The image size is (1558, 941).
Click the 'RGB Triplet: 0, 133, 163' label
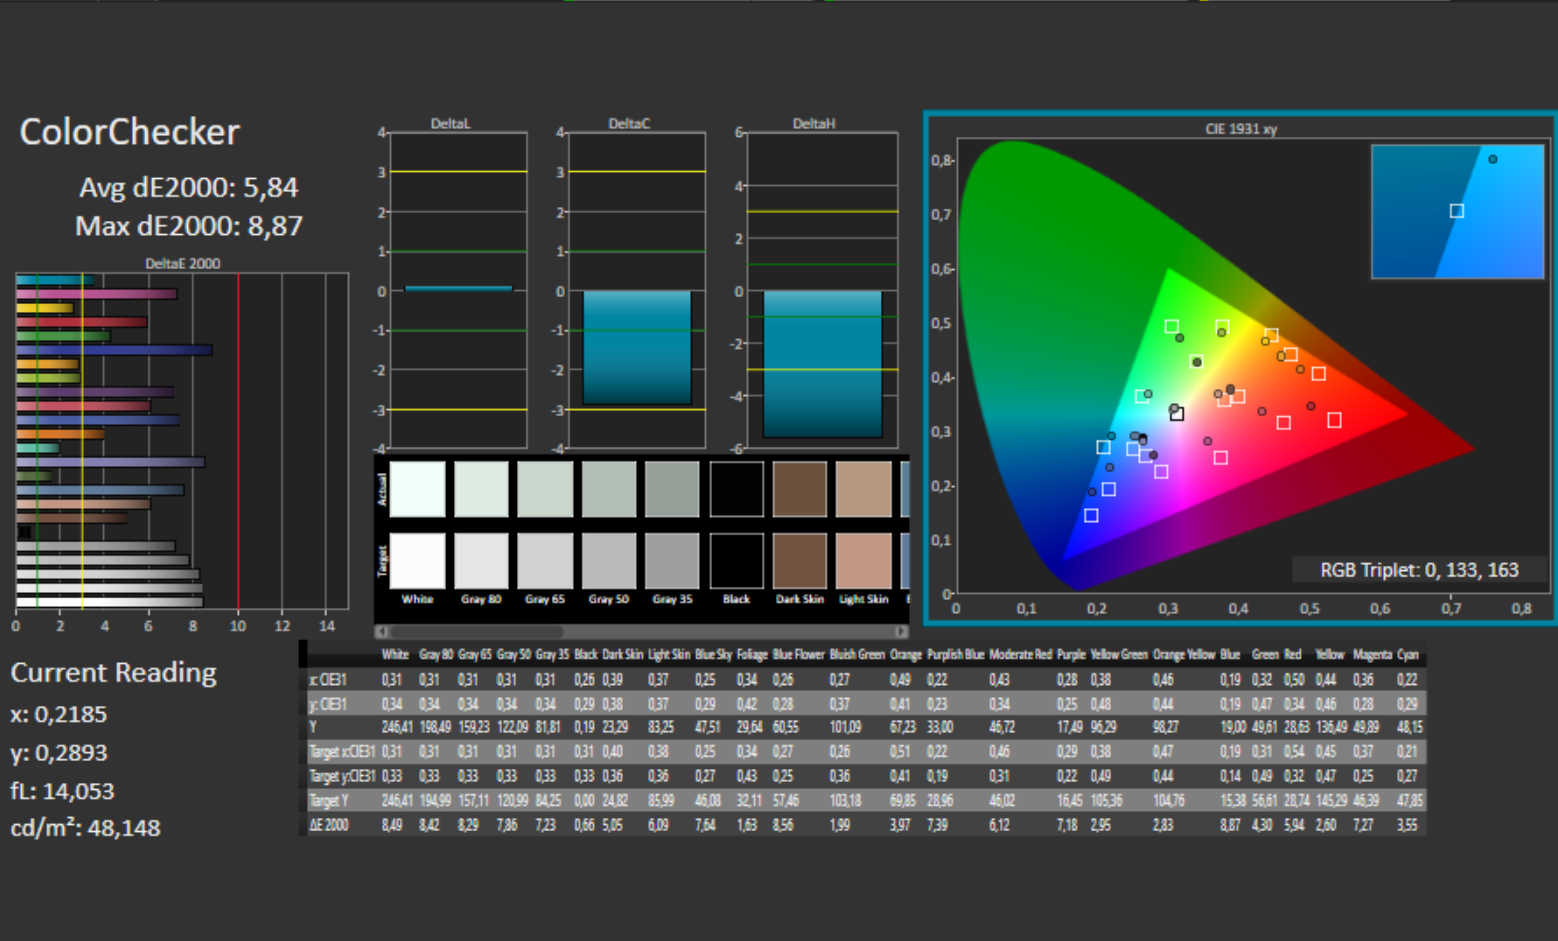click(x=1419, y=570)
